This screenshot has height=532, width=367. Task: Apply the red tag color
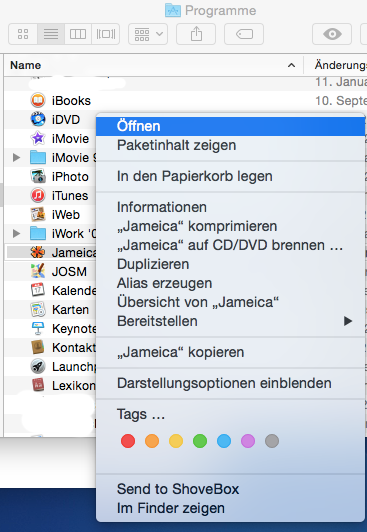128,441
